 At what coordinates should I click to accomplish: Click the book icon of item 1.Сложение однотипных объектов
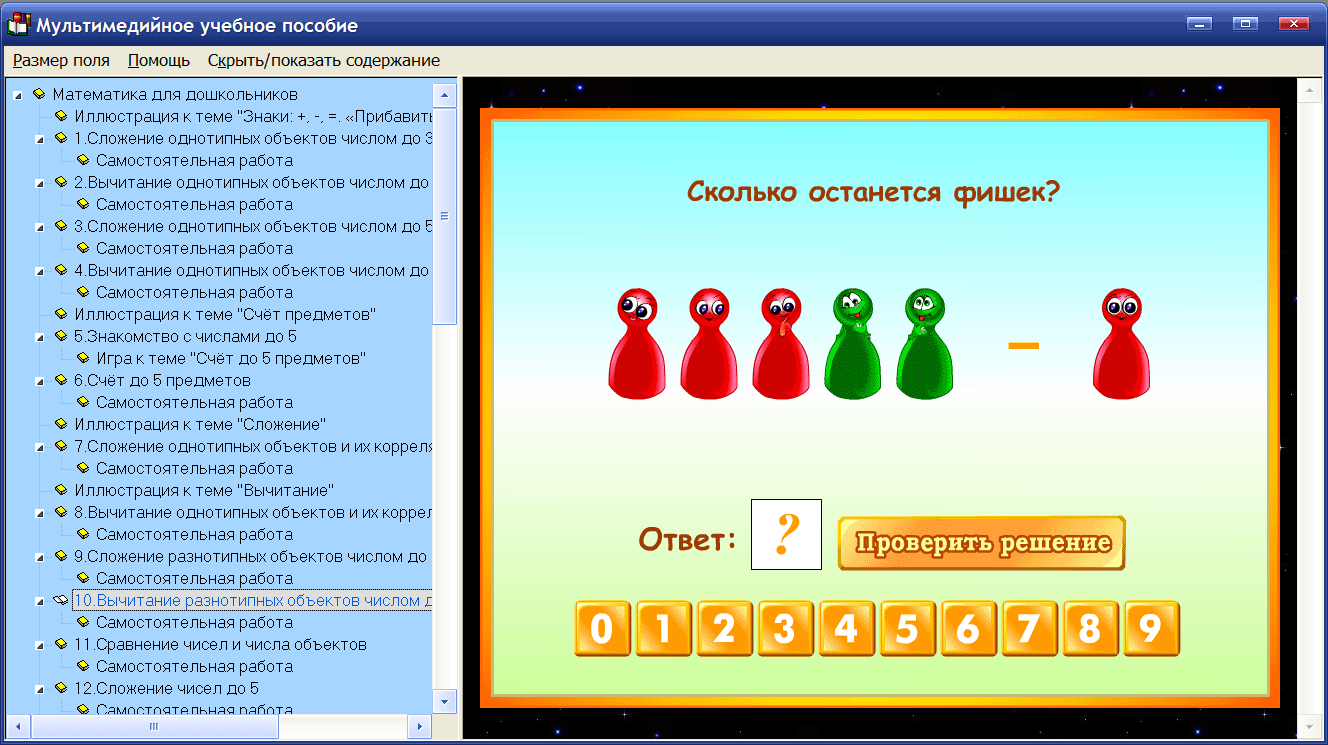coord(61,138)
